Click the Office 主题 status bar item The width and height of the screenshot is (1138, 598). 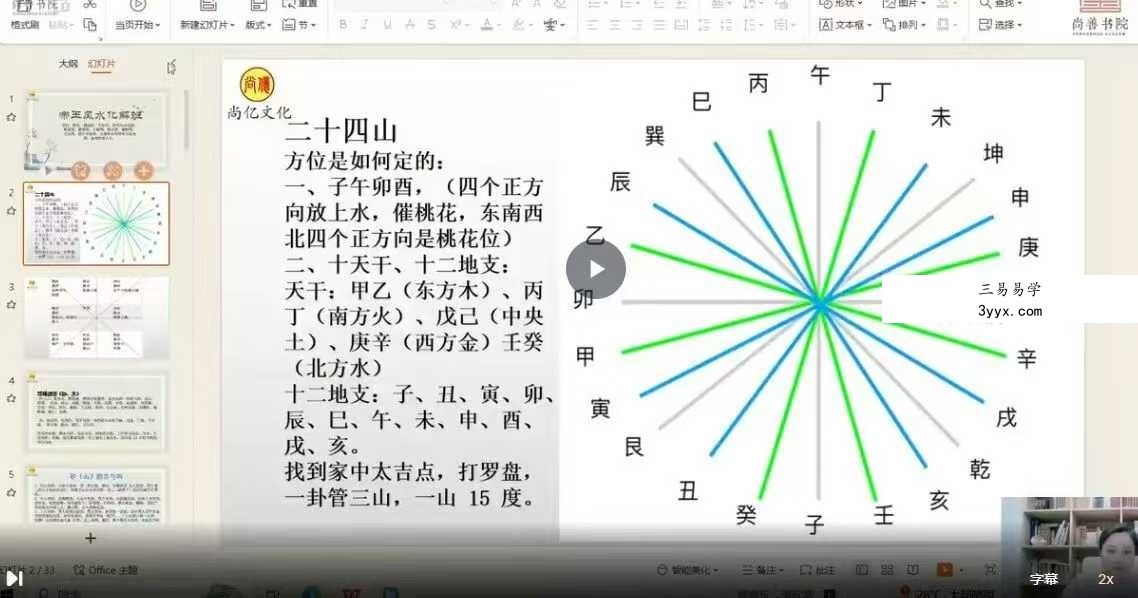106,570
